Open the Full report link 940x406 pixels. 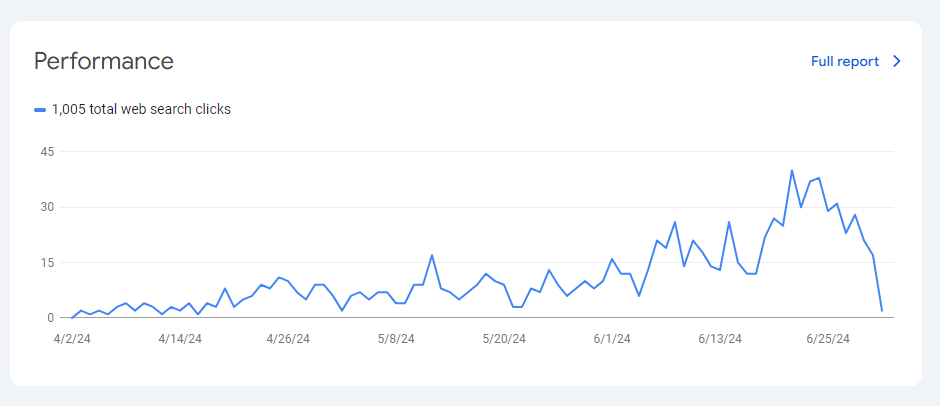click(844, 61)
